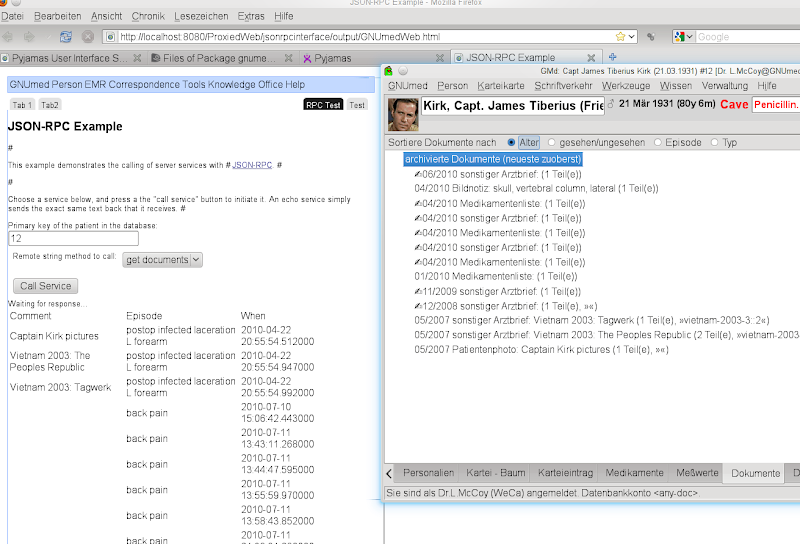
Task: Open the Schriftverkehr menu in GNUmed
Action: 562,86
